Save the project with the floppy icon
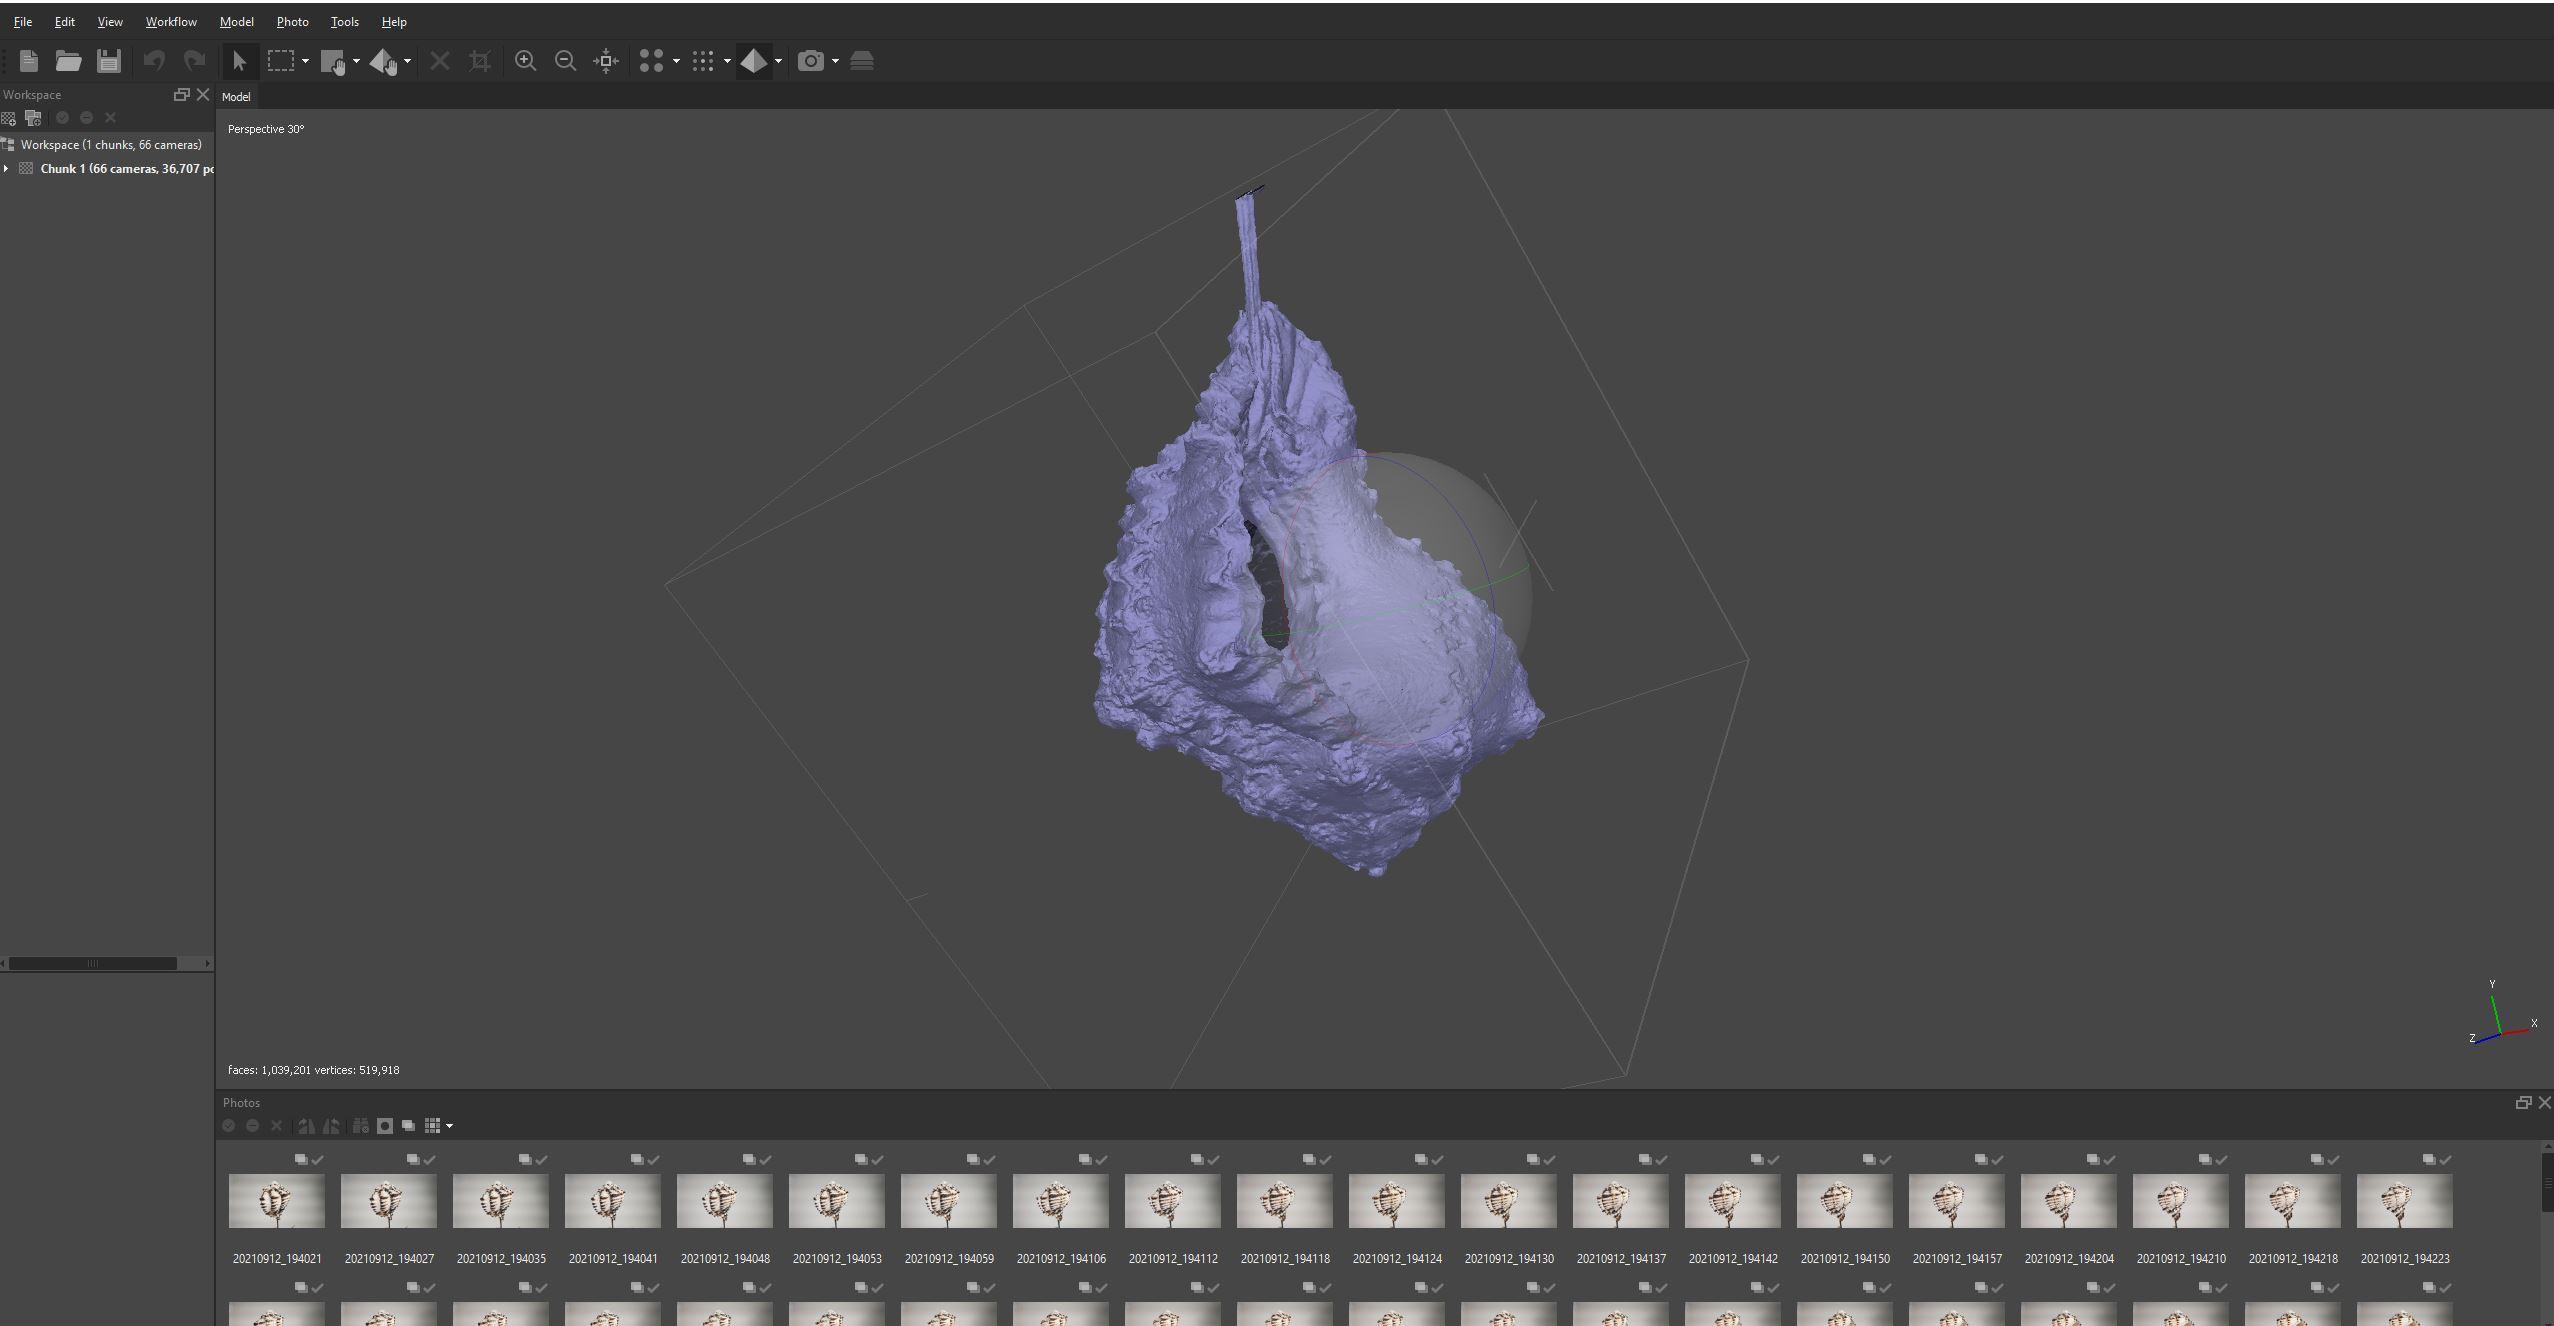 click(108, 61)
